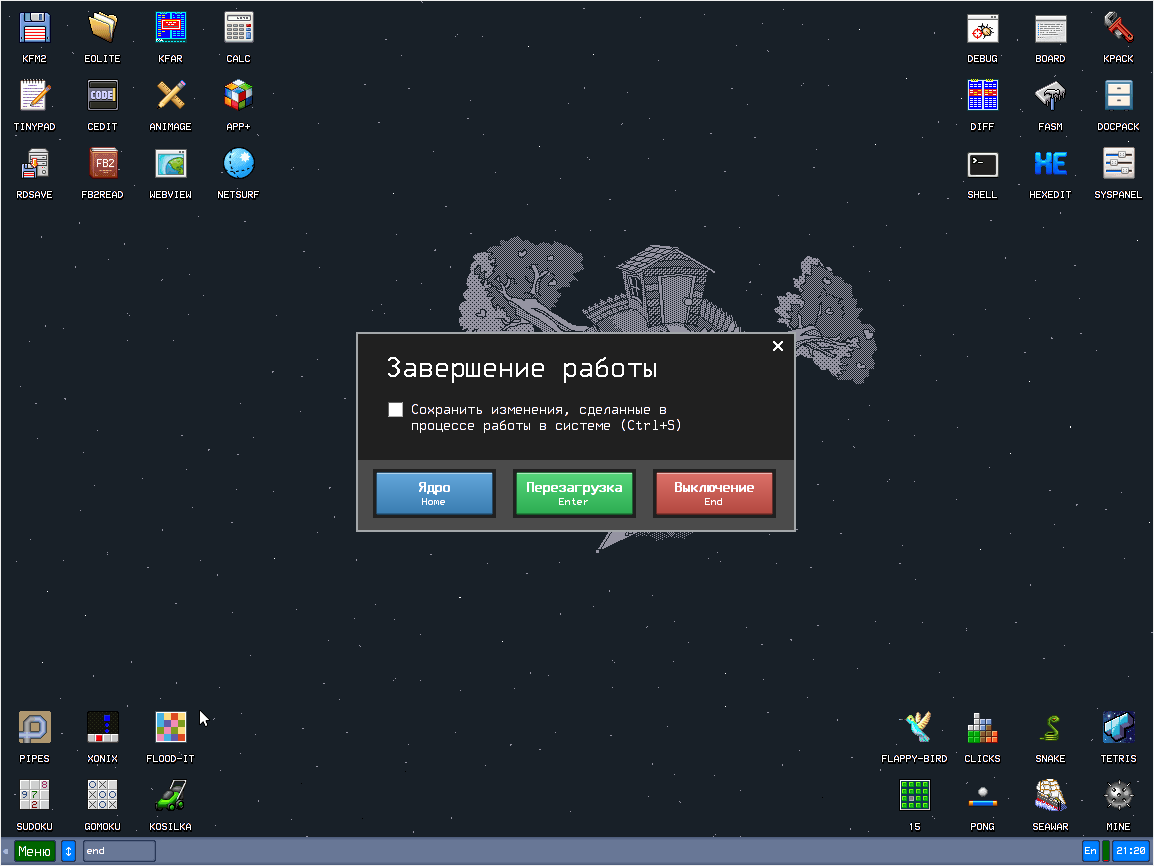Open the TINYPAD text editor icon

35,96
